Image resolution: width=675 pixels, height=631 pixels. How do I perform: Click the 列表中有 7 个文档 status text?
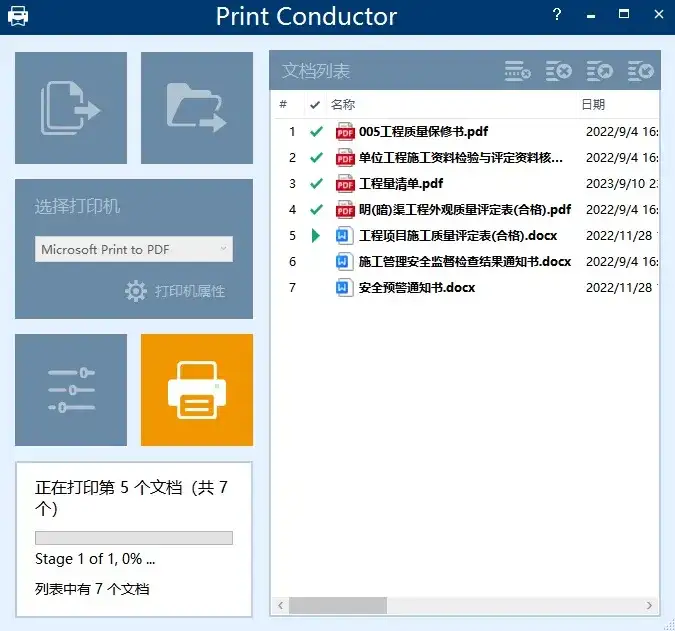(92, 588)
